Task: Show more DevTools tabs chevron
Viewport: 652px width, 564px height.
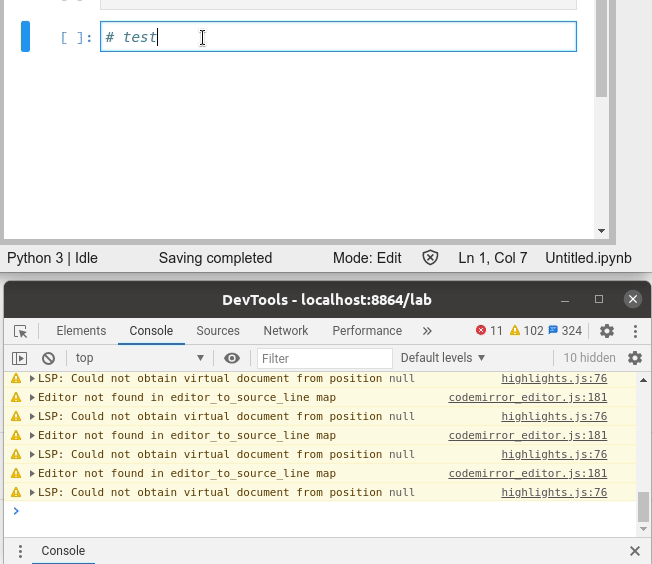Action: point(427,331)
